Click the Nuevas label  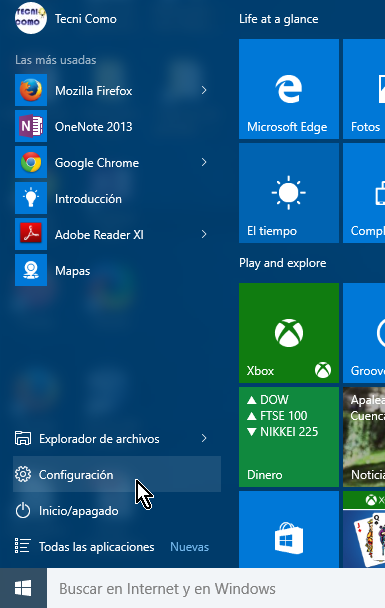pos(190,546)
